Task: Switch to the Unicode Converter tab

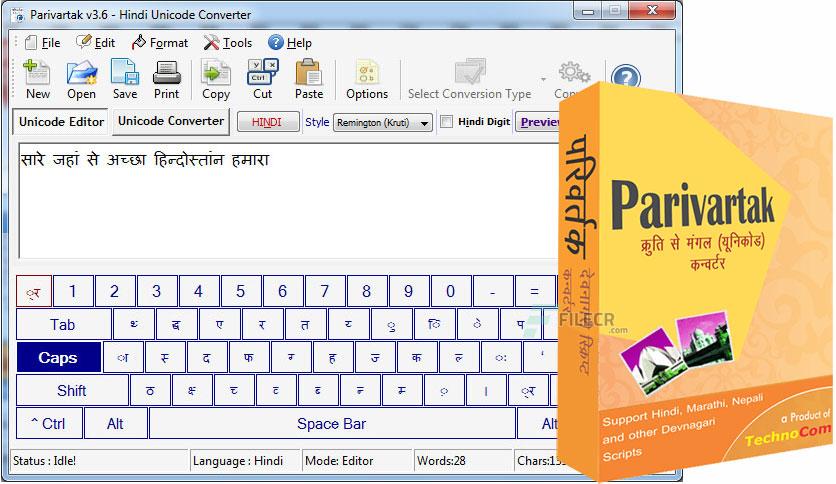Action: pyautogui.click(x=171, y=121)
